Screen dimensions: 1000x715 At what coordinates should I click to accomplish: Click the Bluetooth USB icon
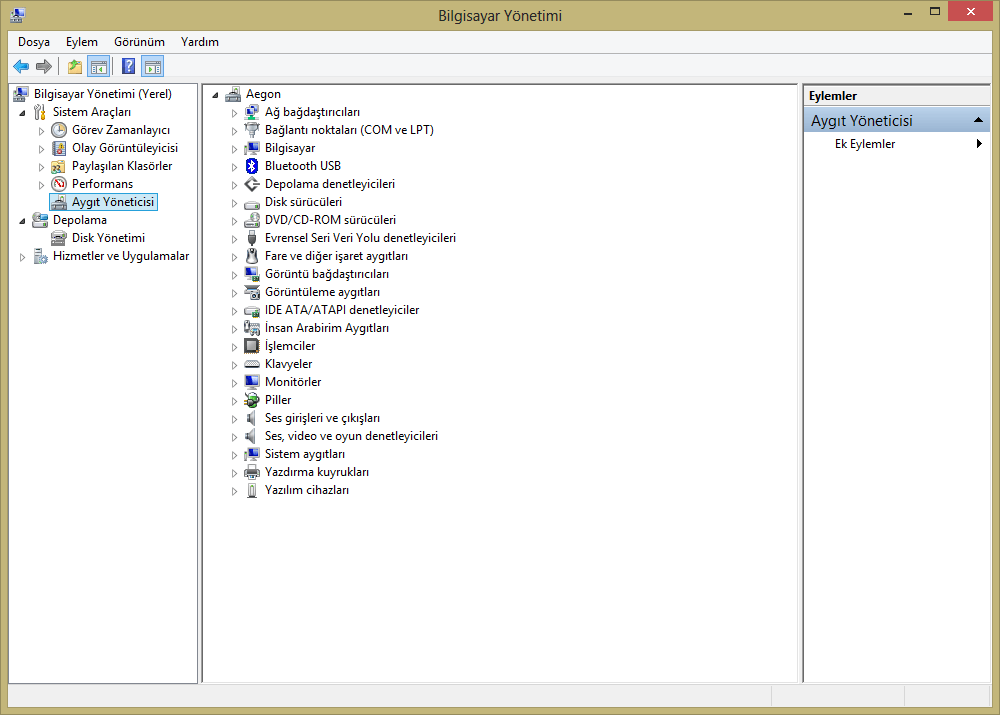point(252,166)
